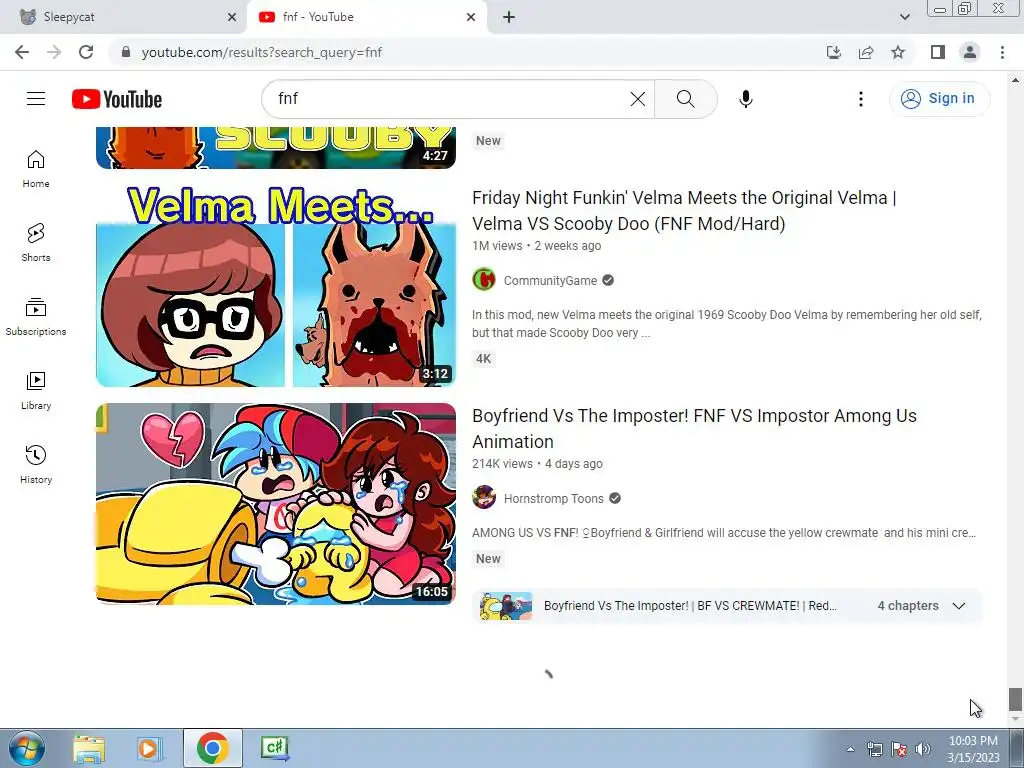Click the scrollbar down arrow
This screenshot has width=1024, height=768.
1015,718
